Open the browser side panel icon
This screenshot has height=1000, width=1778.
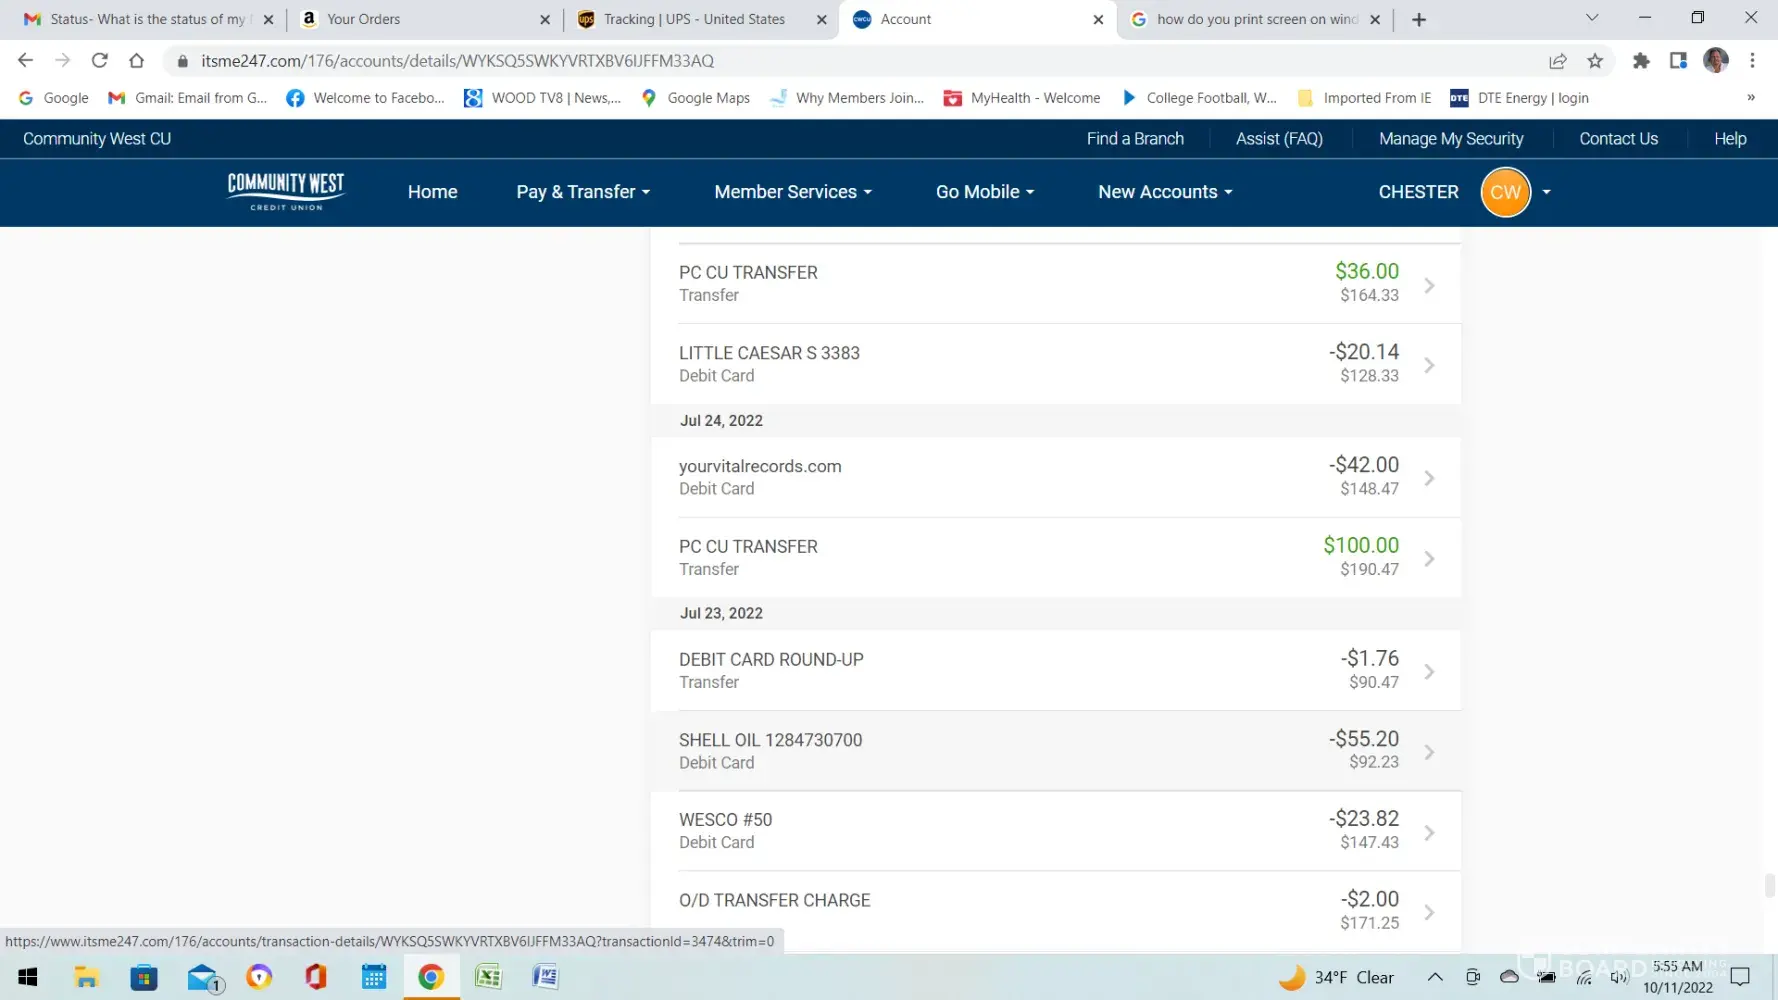1678,61
